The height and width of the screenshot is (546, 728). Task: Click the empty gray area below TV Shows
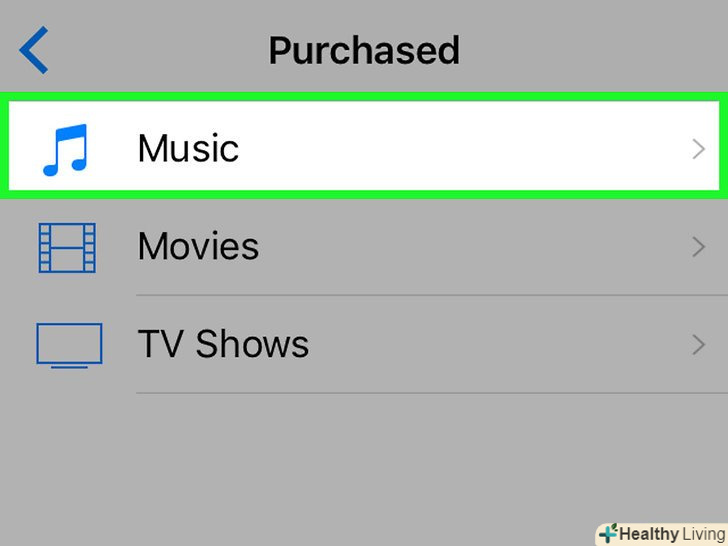coord(364,460)
